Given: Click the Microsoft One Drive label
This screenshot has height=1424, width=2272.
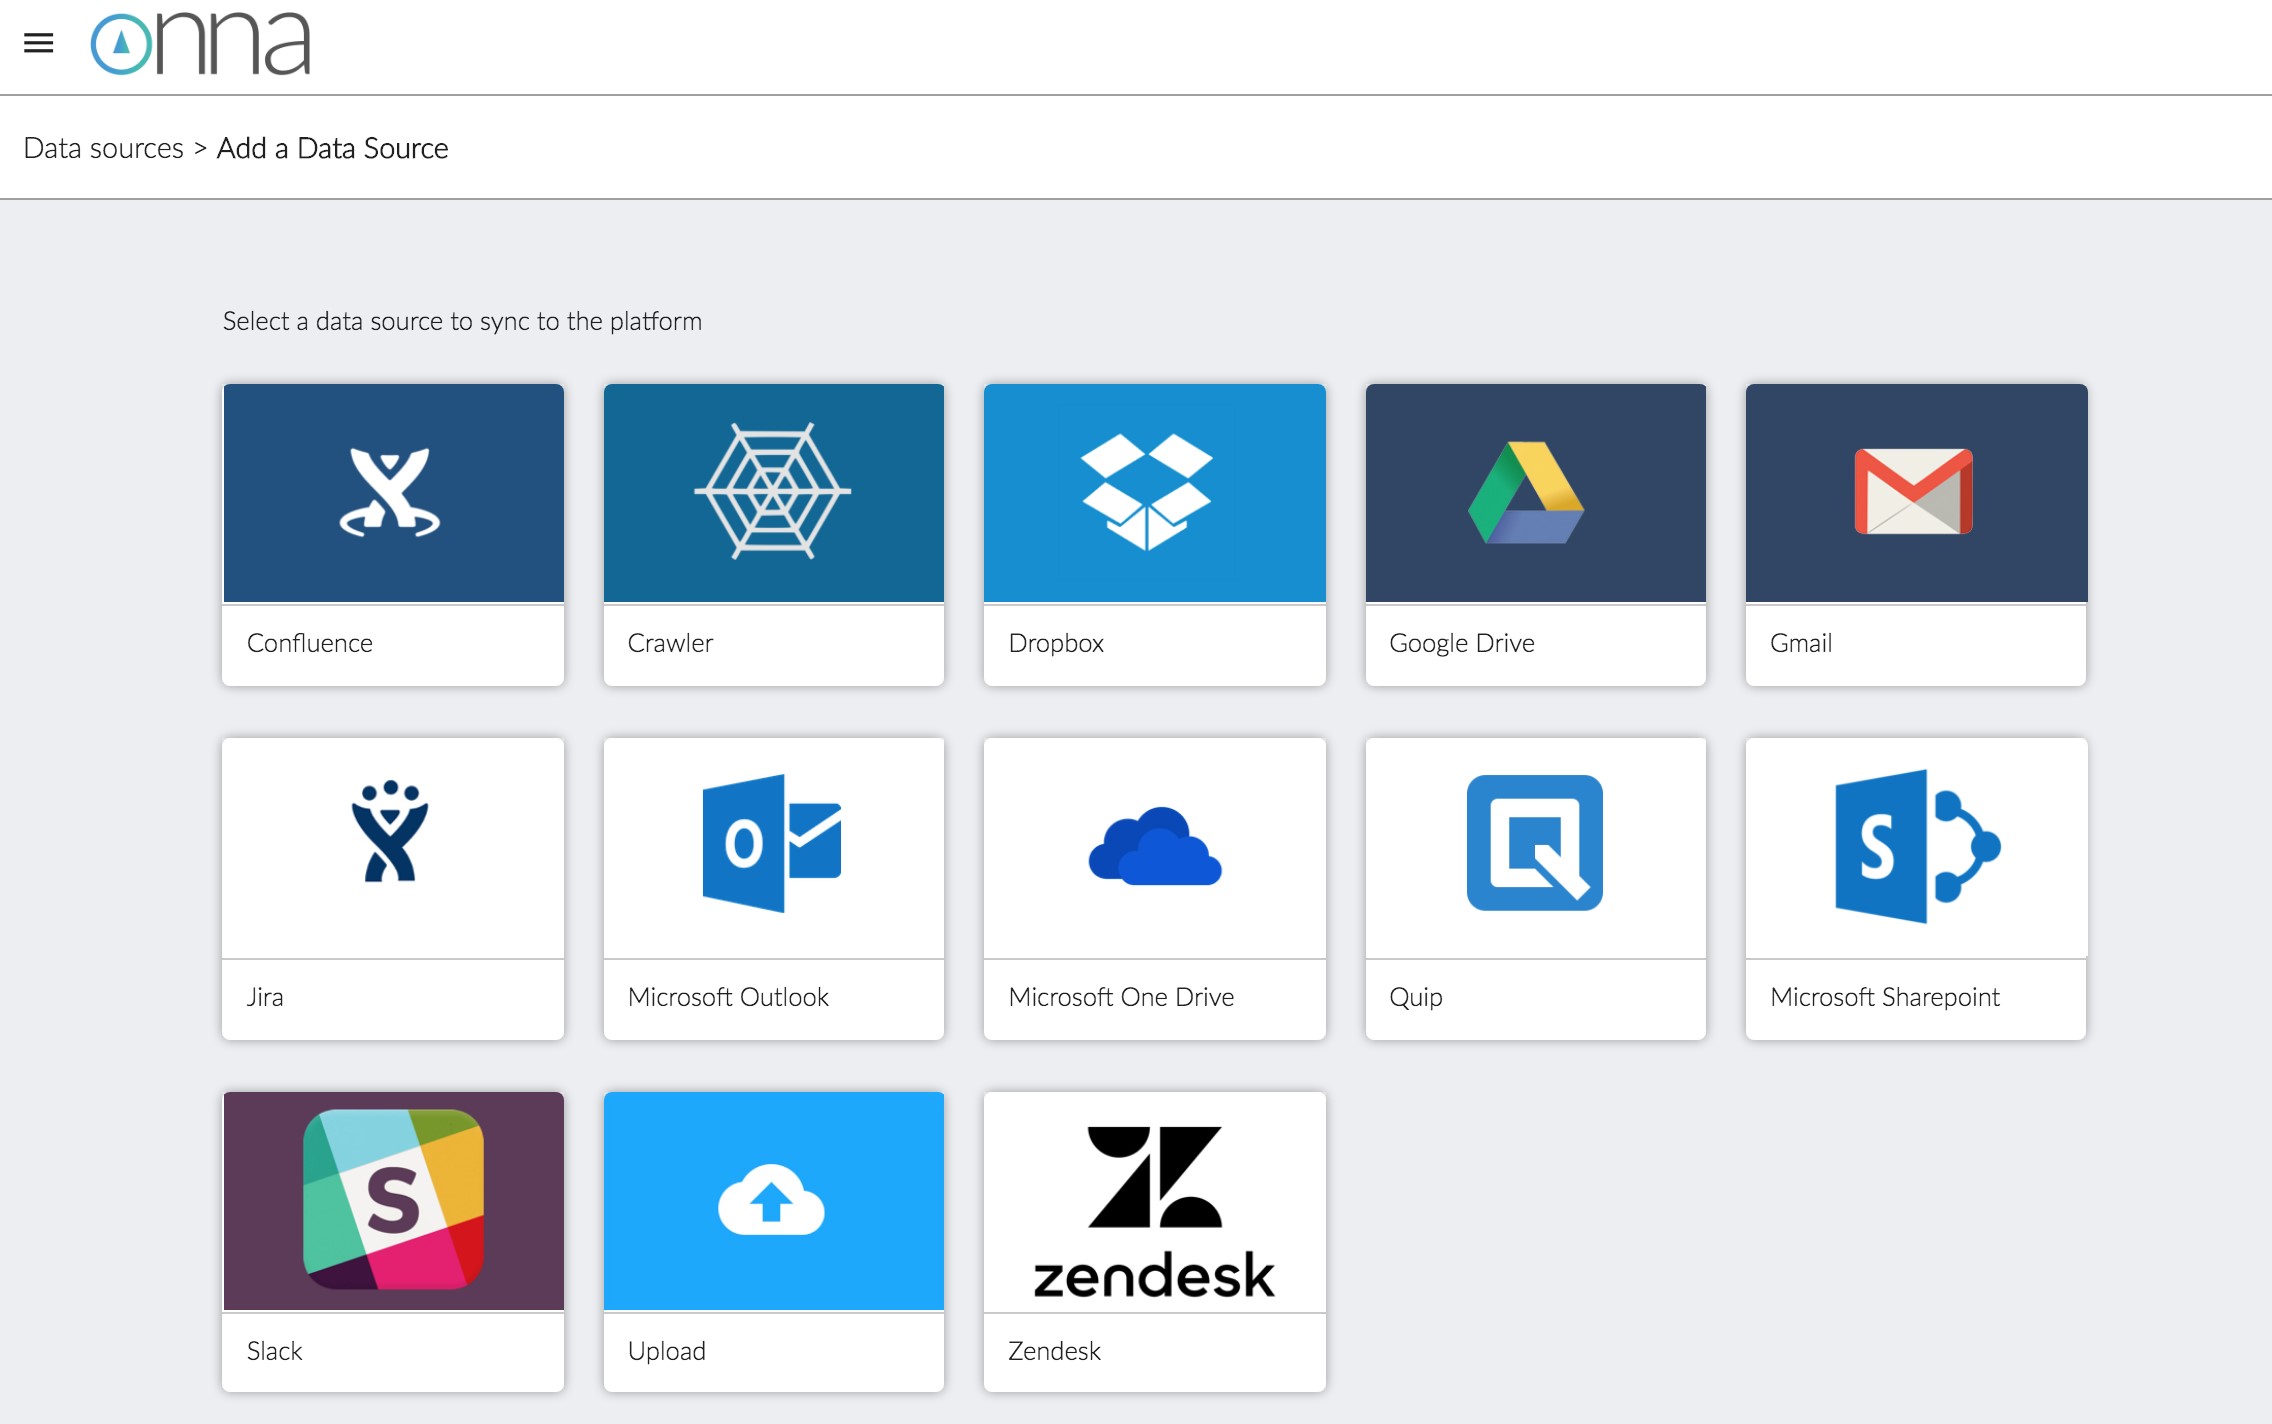Looking at the screenshot, I should pyautogui.click(x=1121, y=997).
